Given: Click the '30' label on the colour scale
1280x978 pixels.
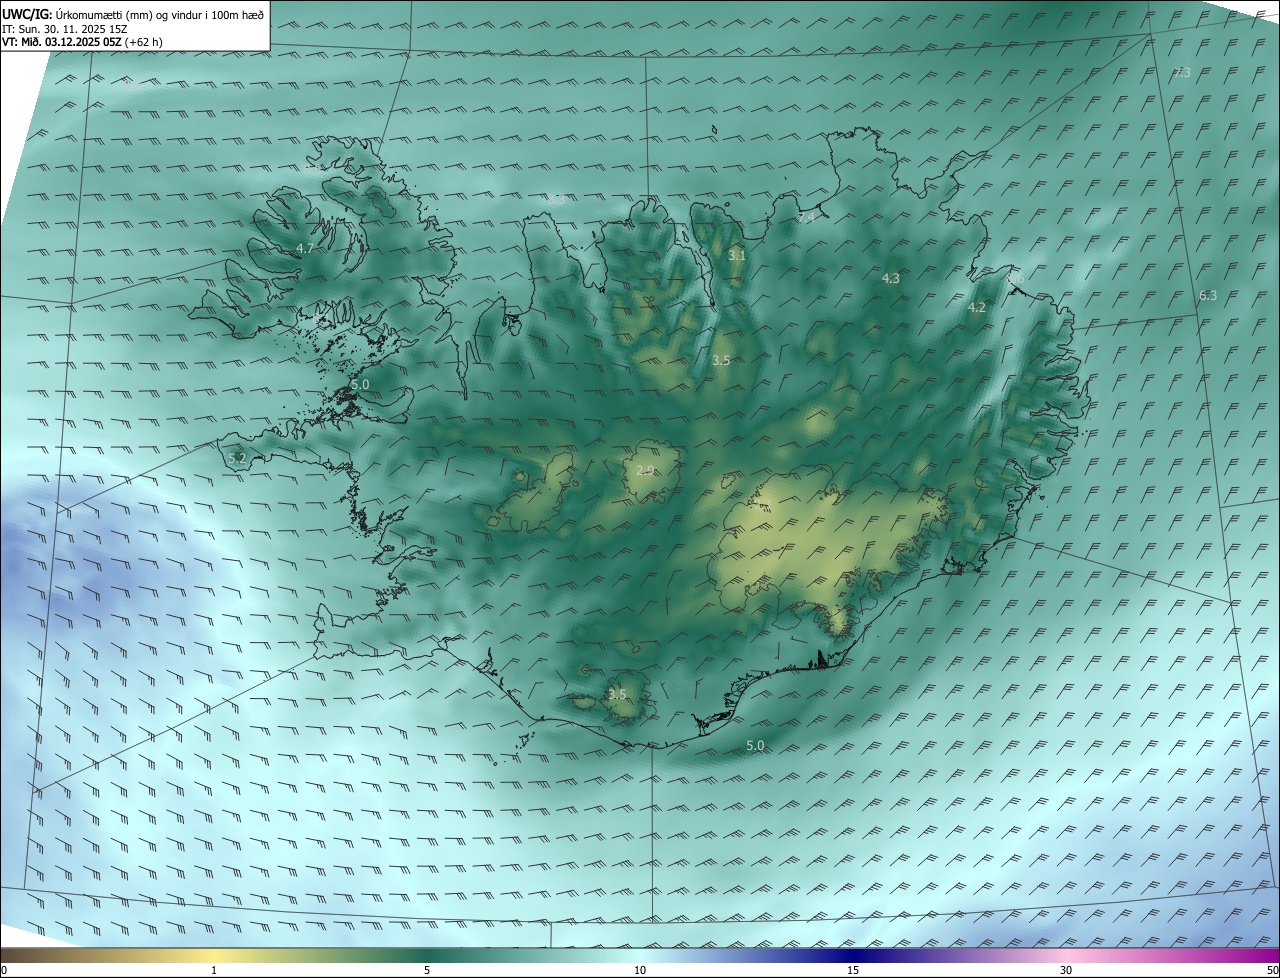Looking at the screenshot, I should [1066, 970].
